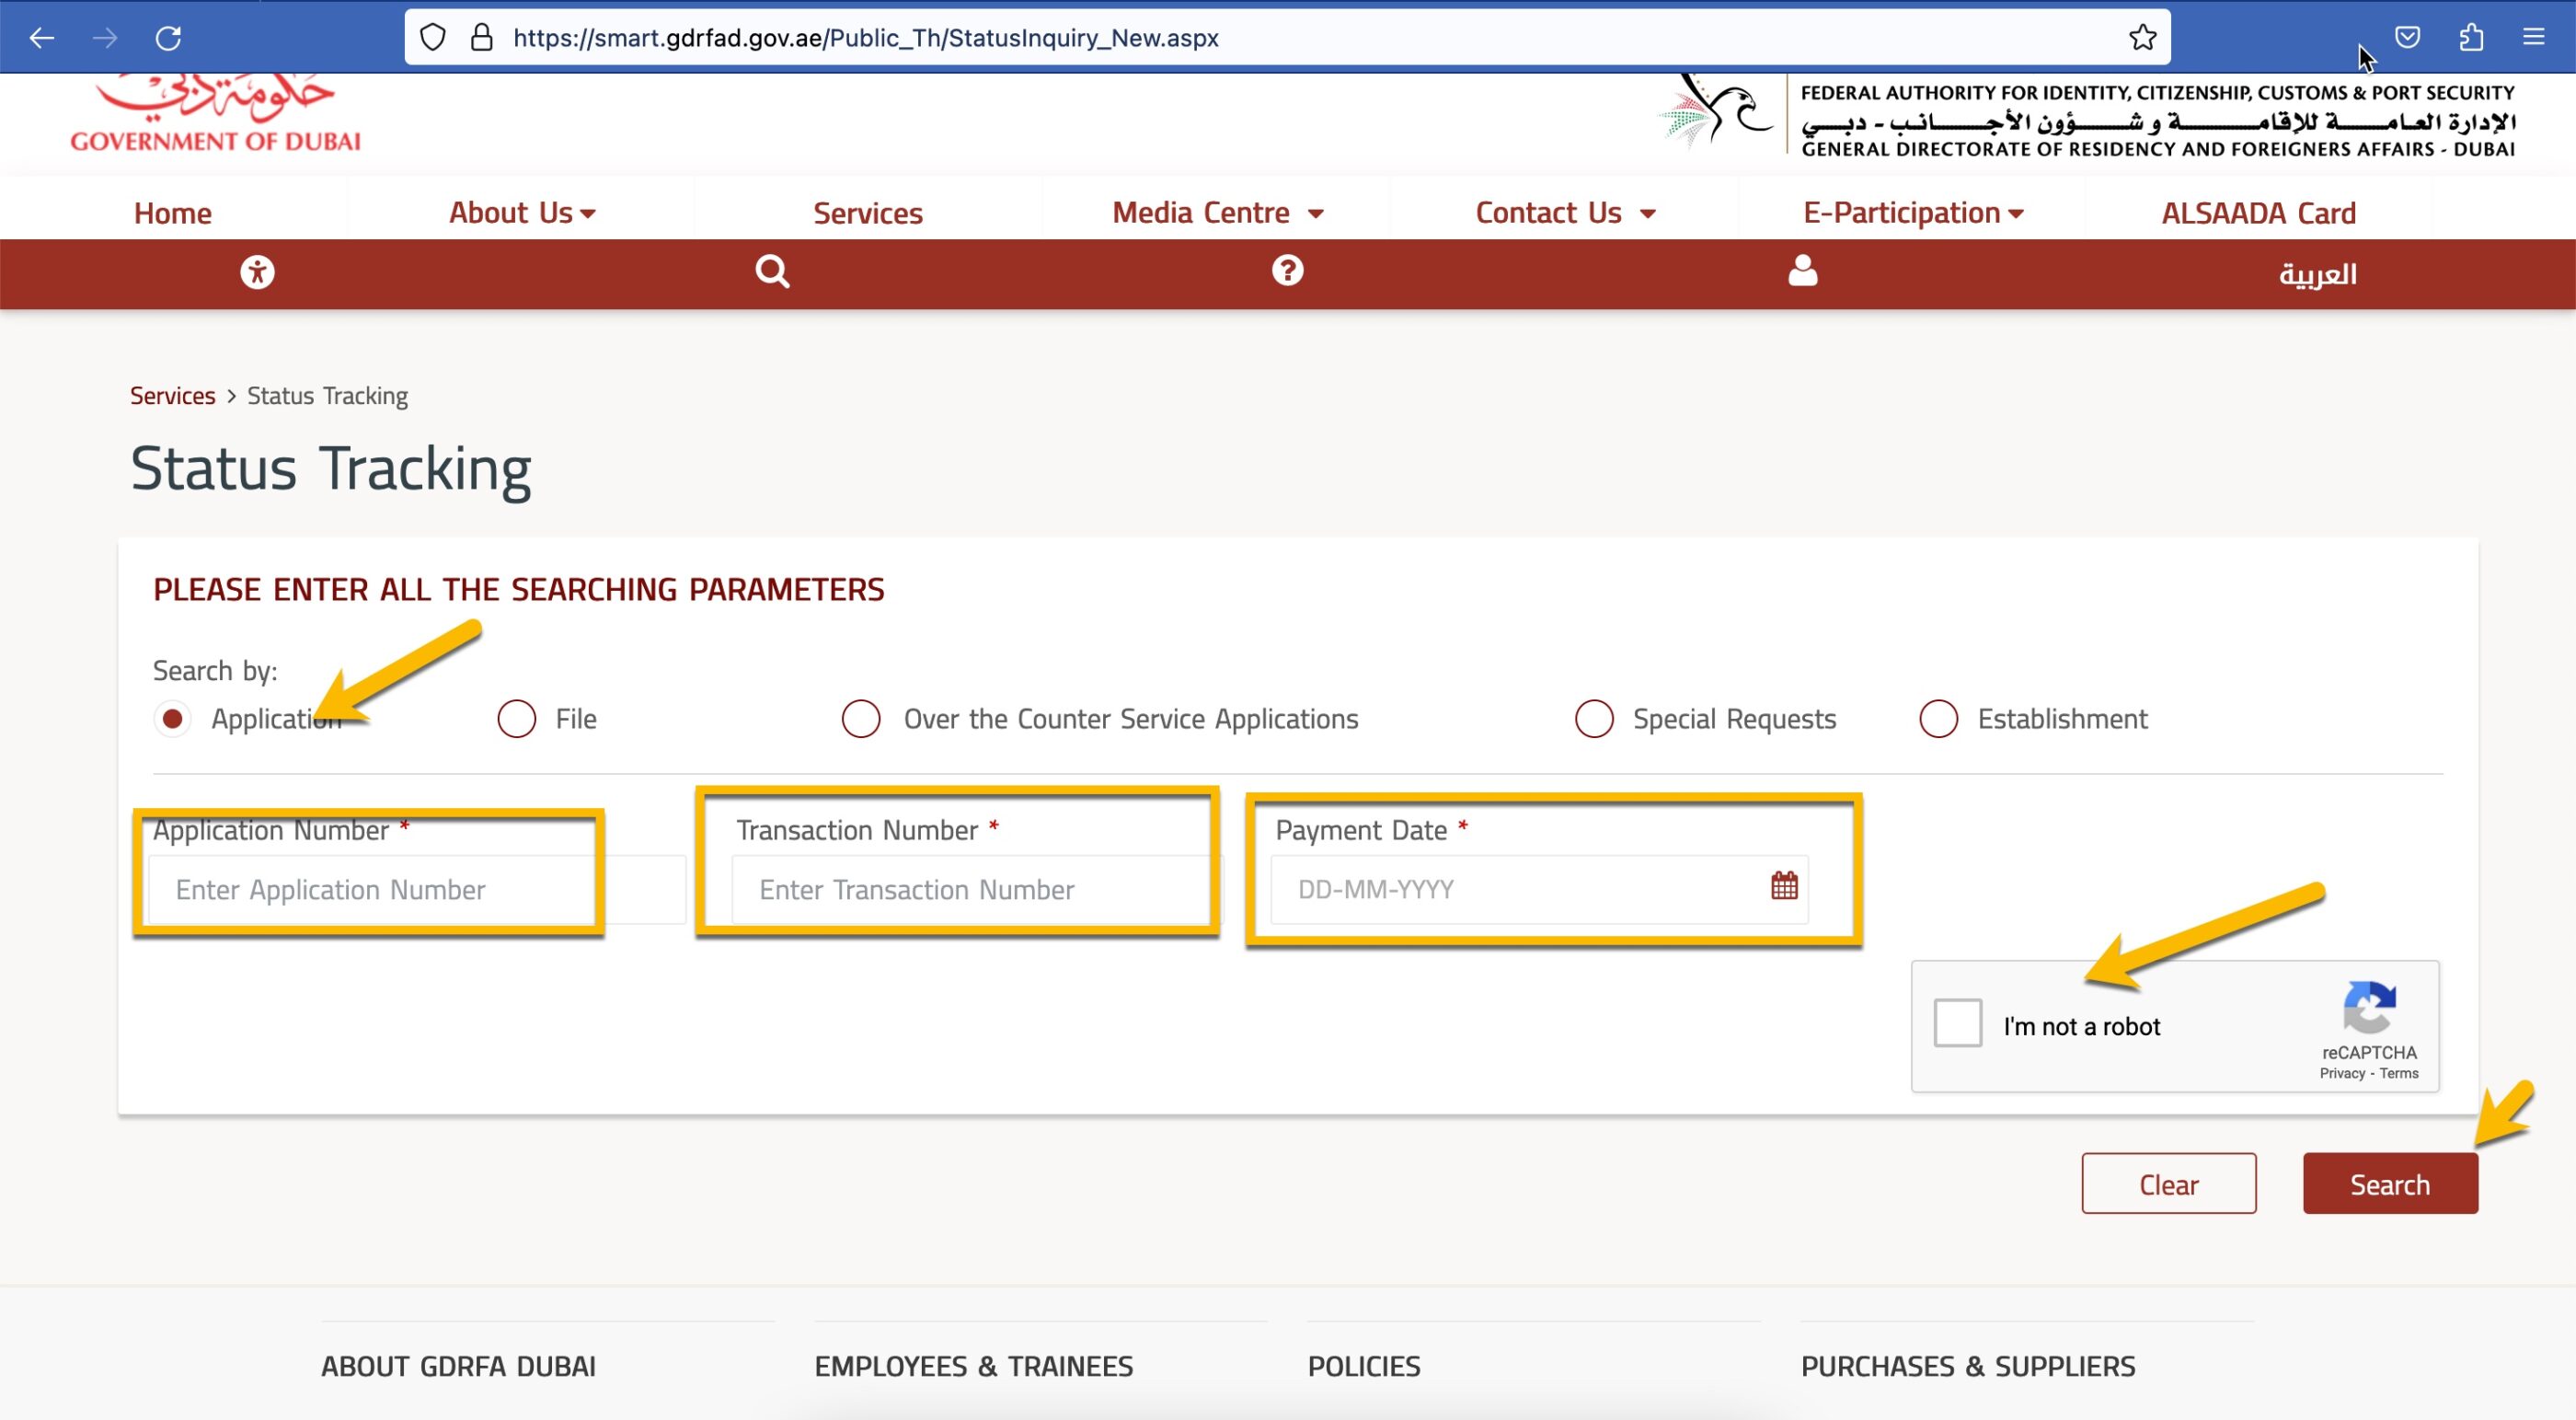Viewport: 2576px width, 1420px height.
Task: Click the Application Number input field
Action: pos(369,888)
